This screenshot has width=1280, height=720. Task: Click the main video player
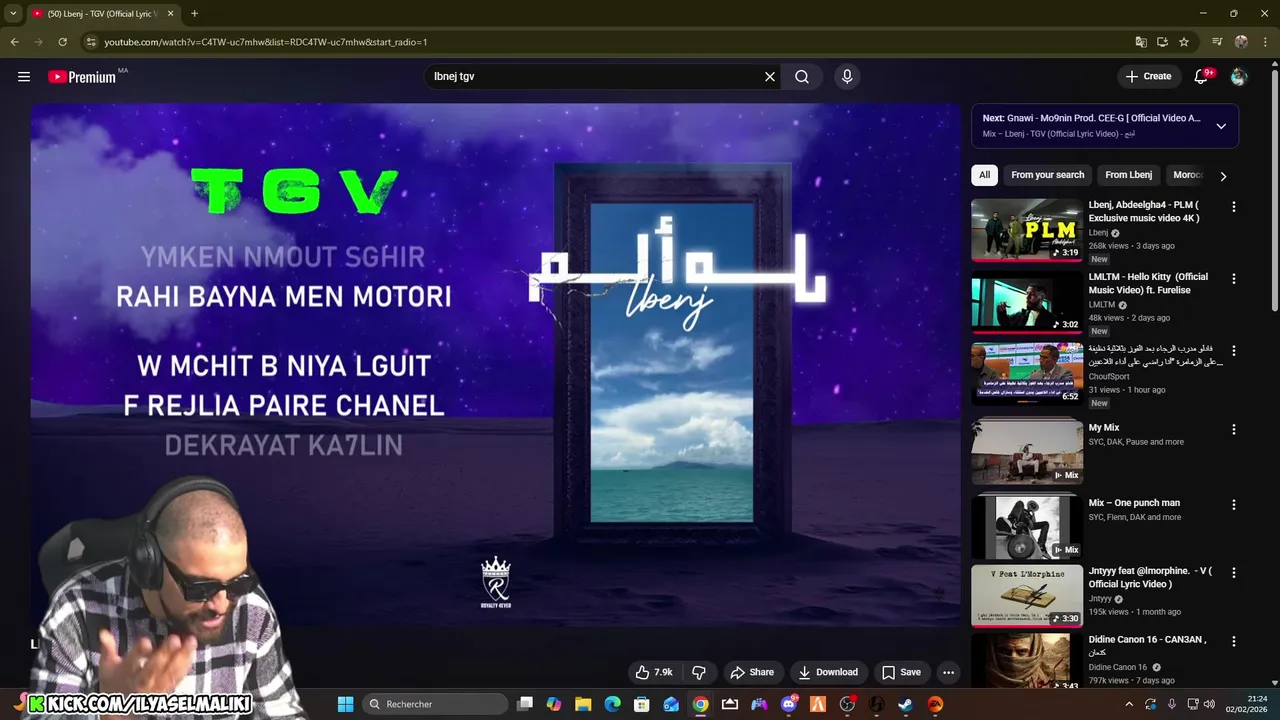495,365
